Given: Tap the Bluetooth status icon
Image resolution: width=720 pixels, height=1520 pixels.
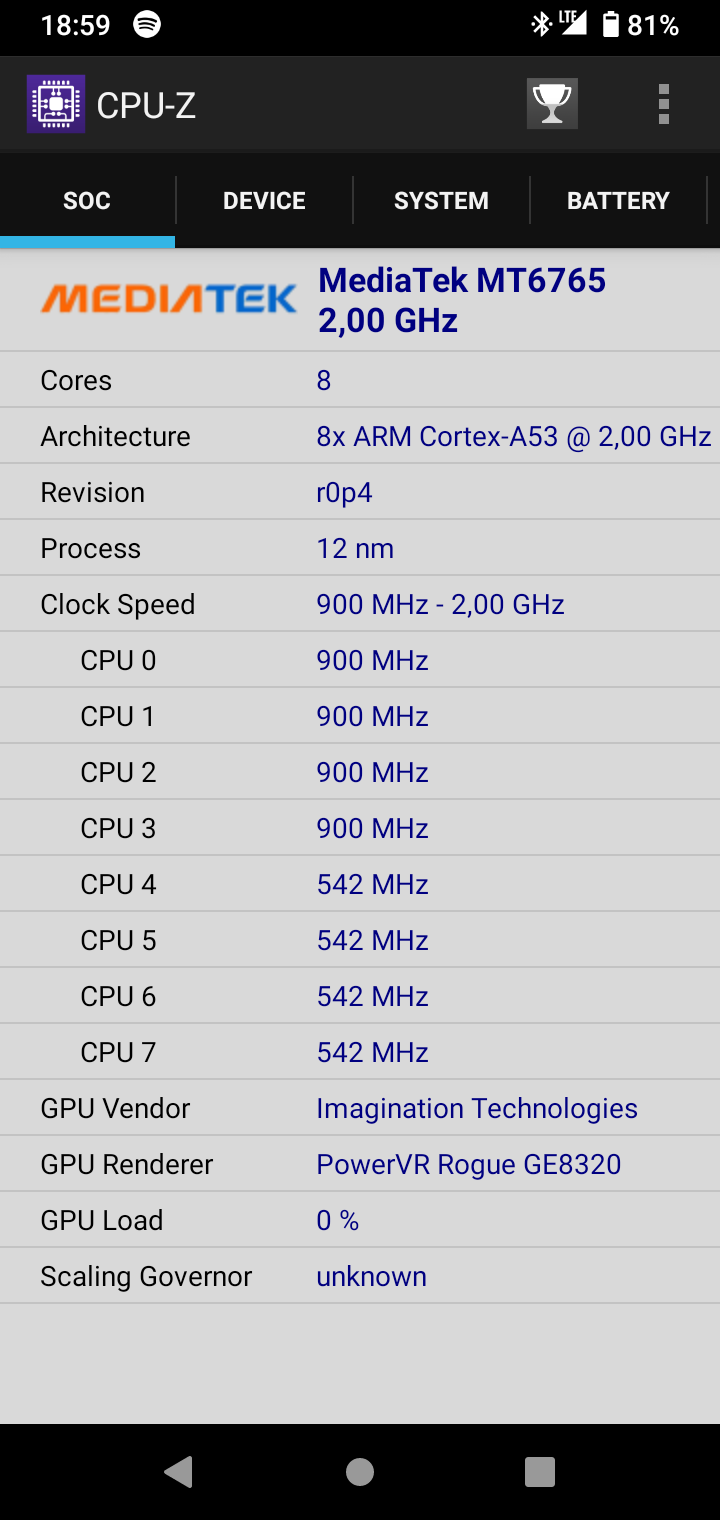Looking at the screenshot, I should click(541, 25).
